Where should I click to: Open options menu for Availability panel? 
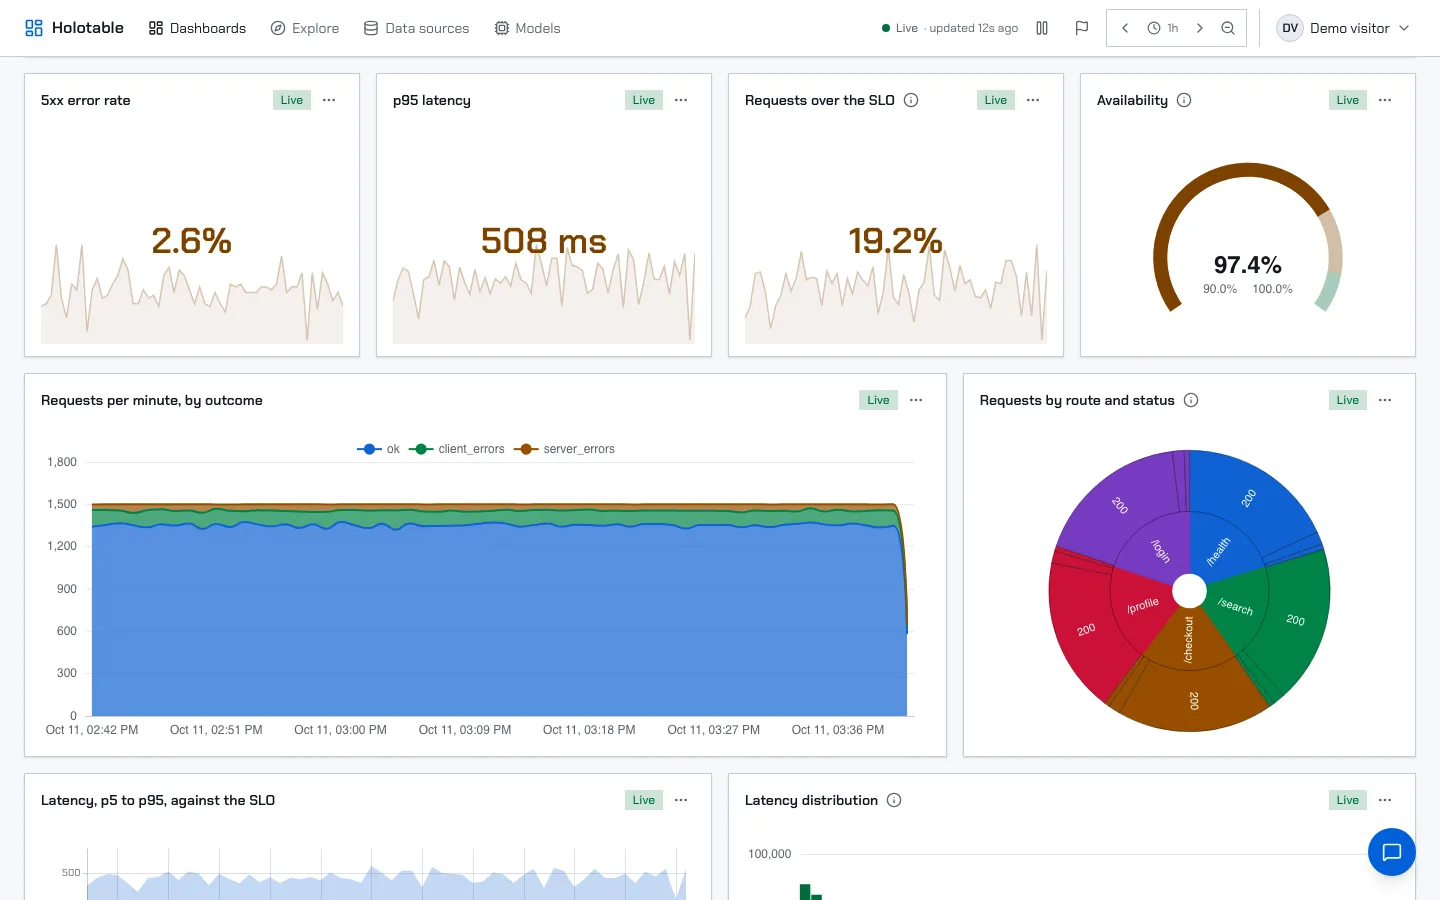click(1385, 100)
